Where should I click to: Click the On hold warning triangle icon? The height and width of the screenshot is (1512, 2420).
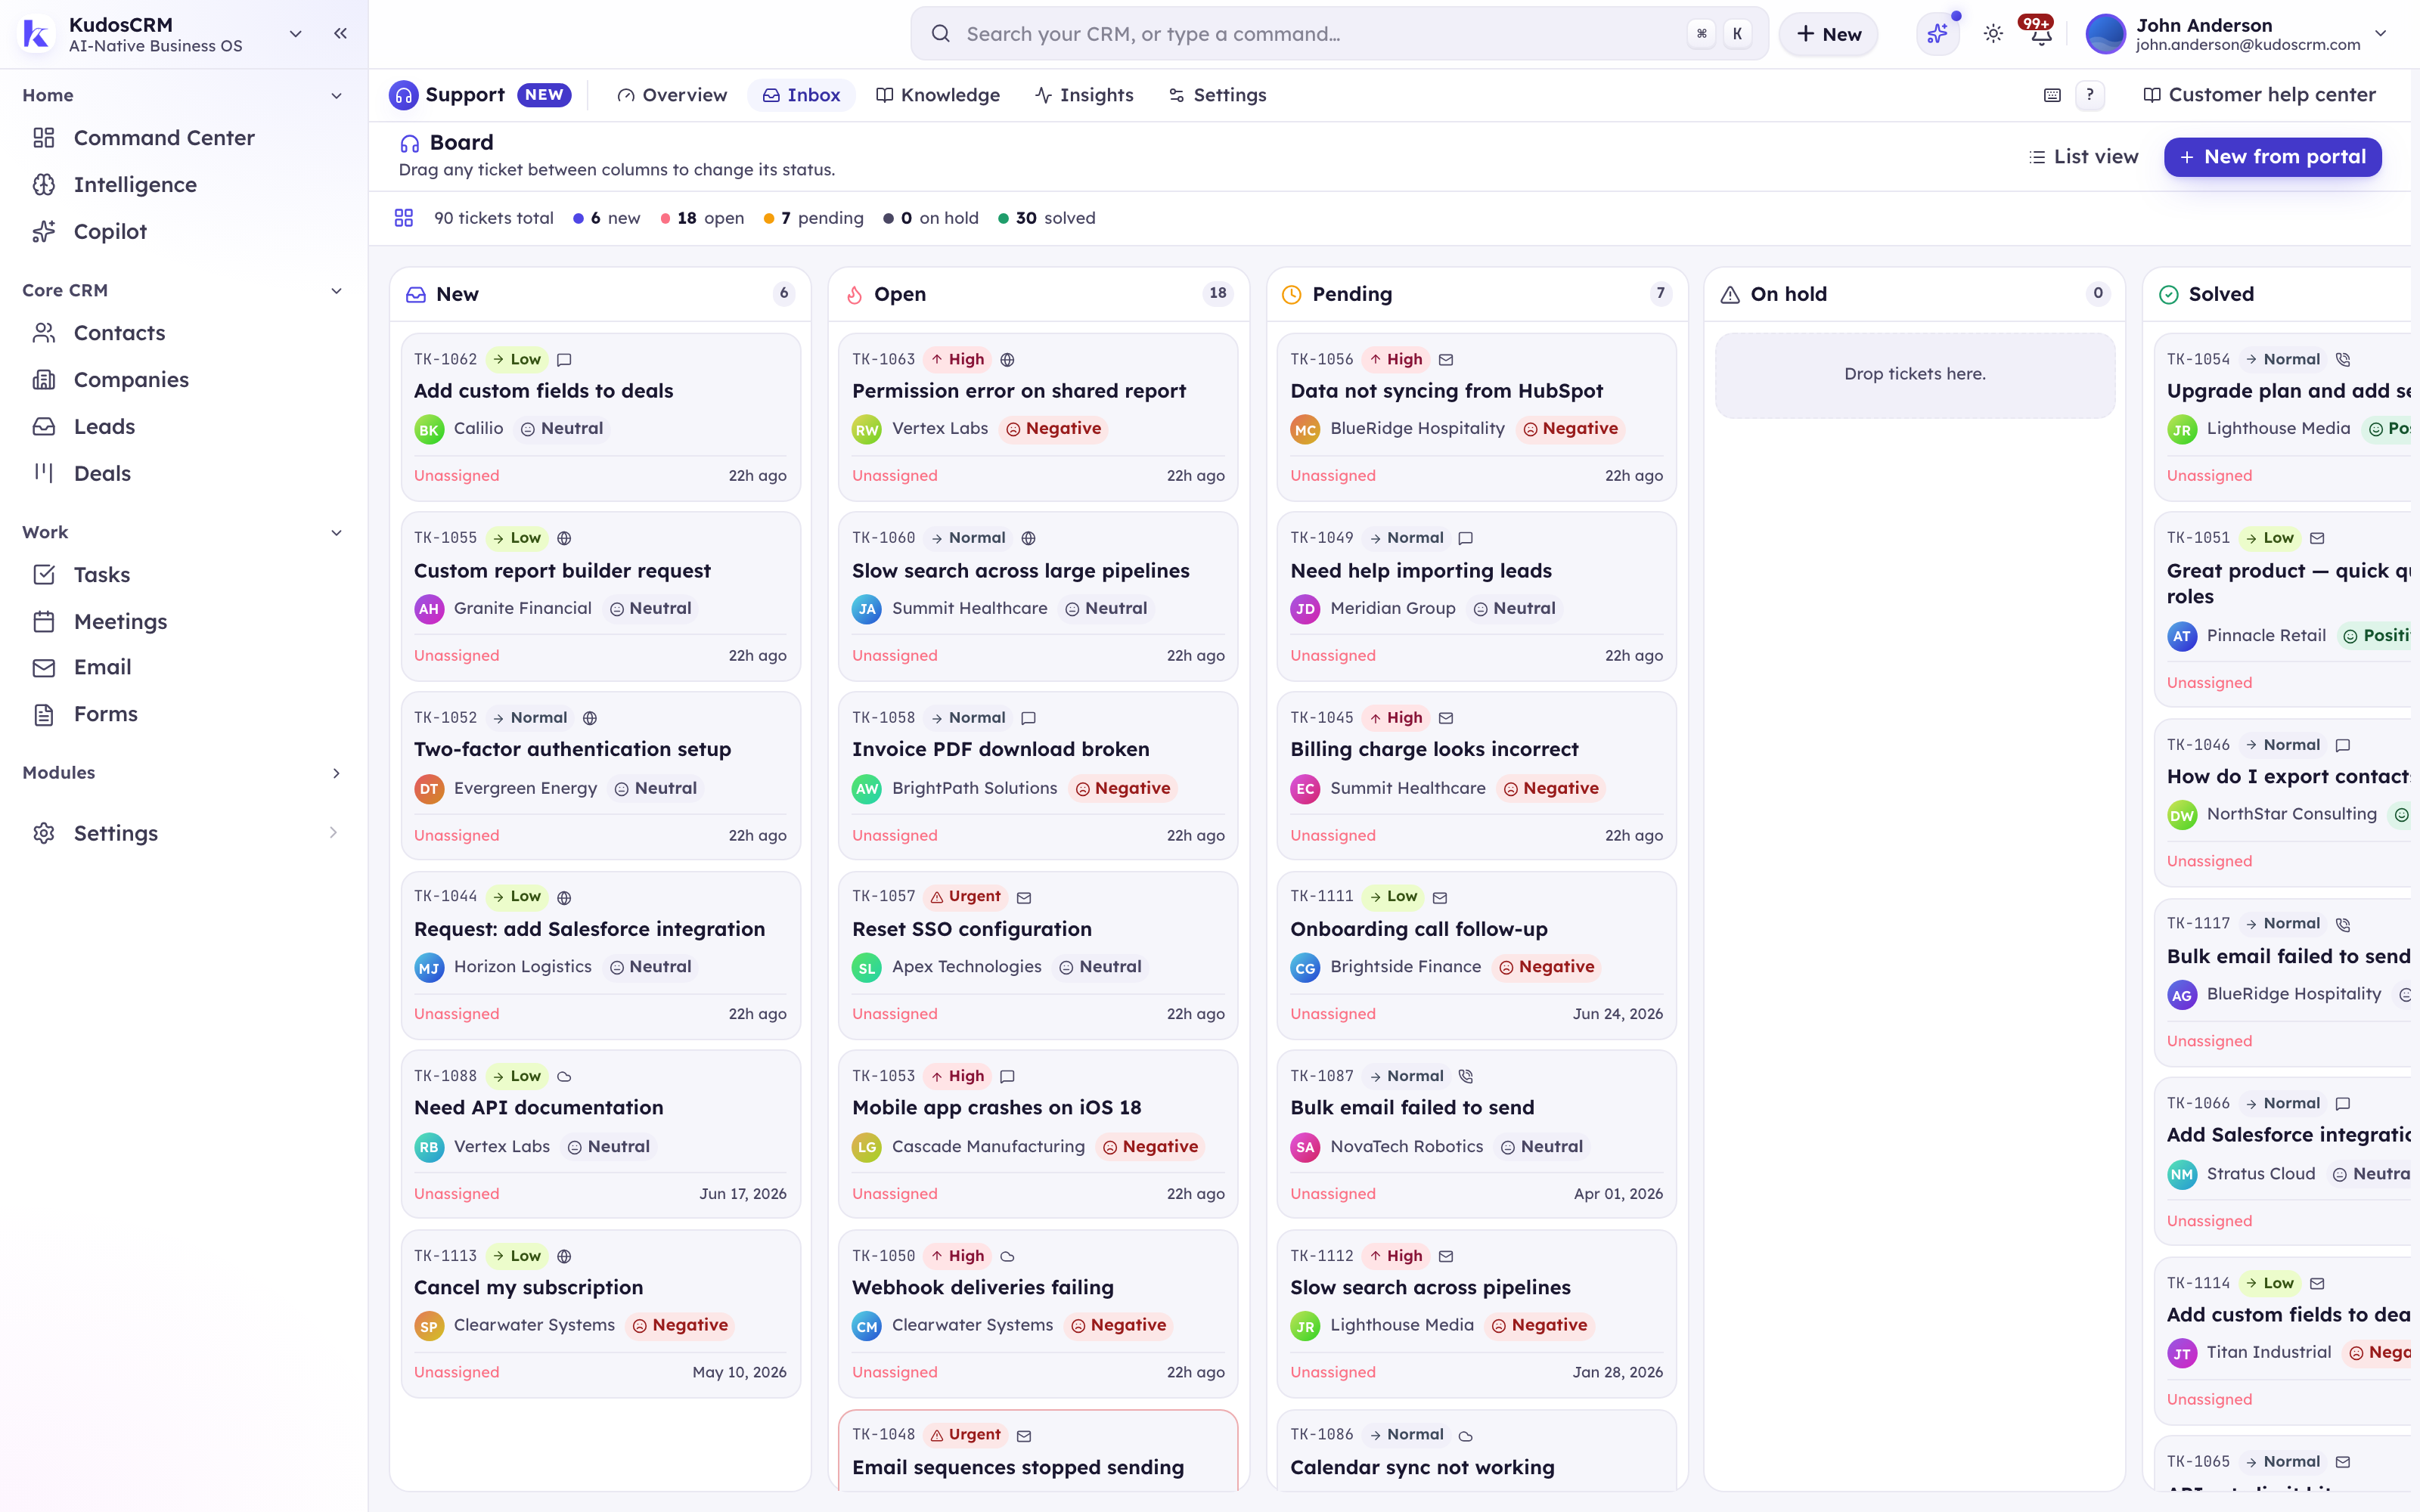(1730, 294)
